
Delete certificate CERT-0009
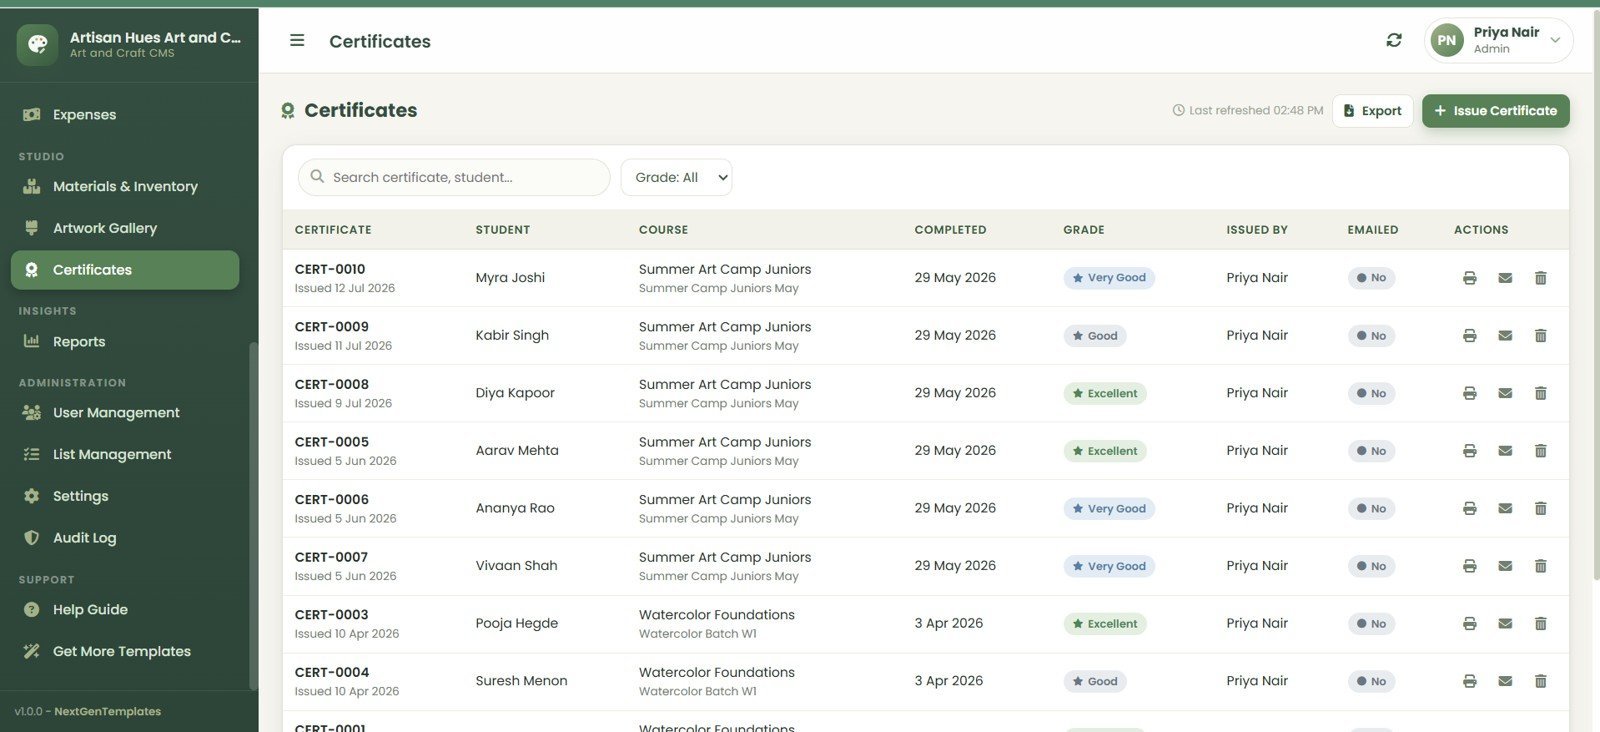click(1540, 336)
